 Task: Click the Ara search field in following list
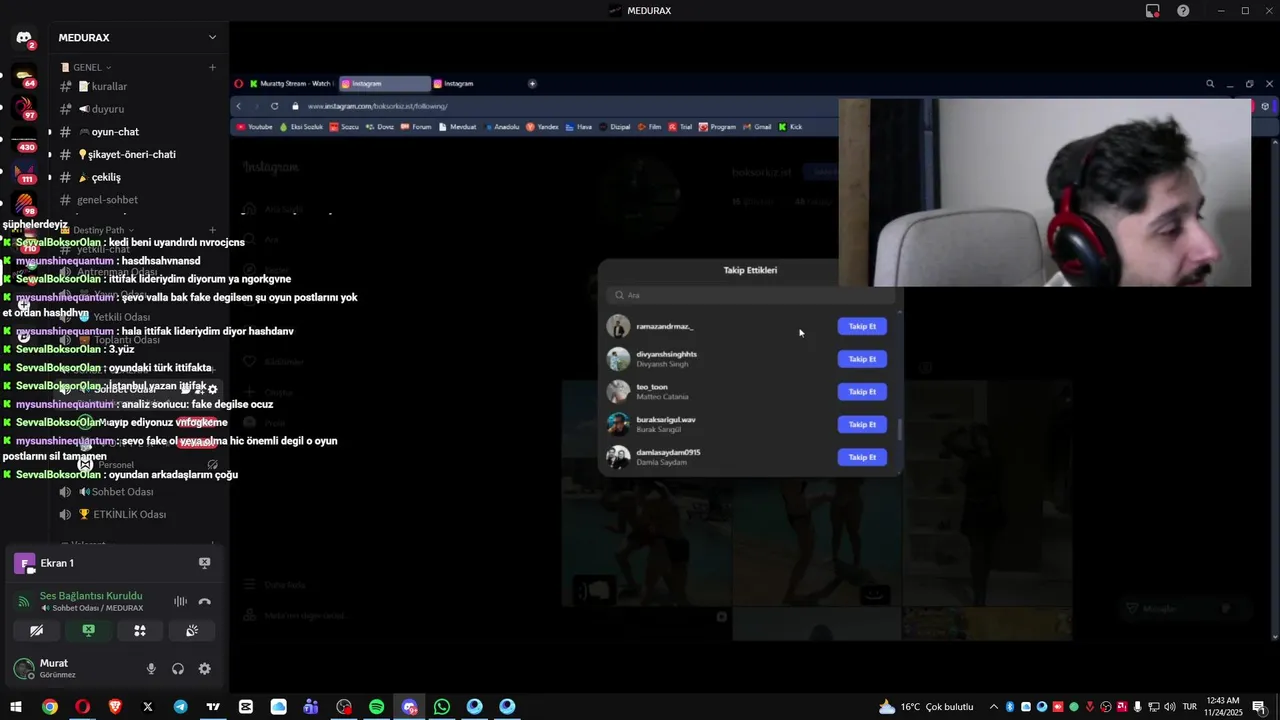[750, 295]
